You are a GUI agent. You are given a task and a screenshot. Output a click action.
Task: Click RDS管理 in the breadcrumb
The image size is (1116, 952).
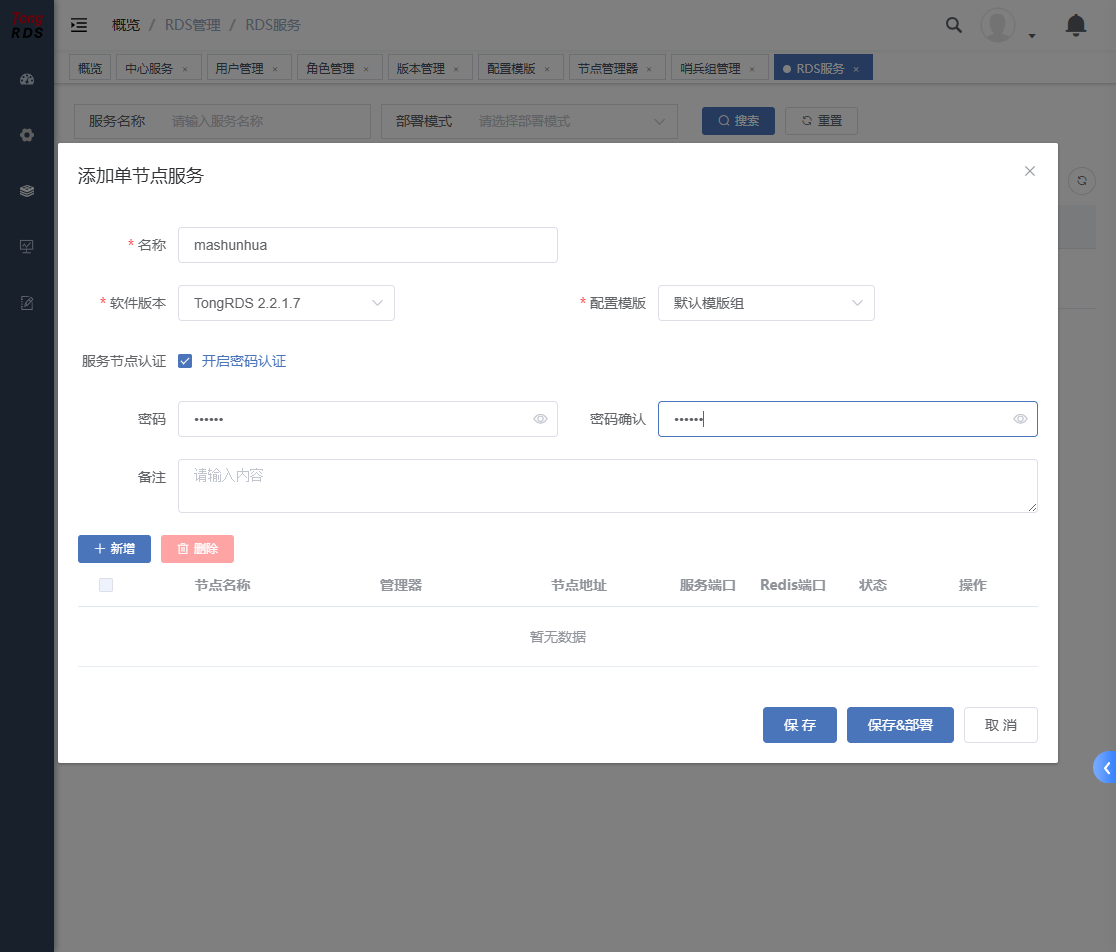193,25
